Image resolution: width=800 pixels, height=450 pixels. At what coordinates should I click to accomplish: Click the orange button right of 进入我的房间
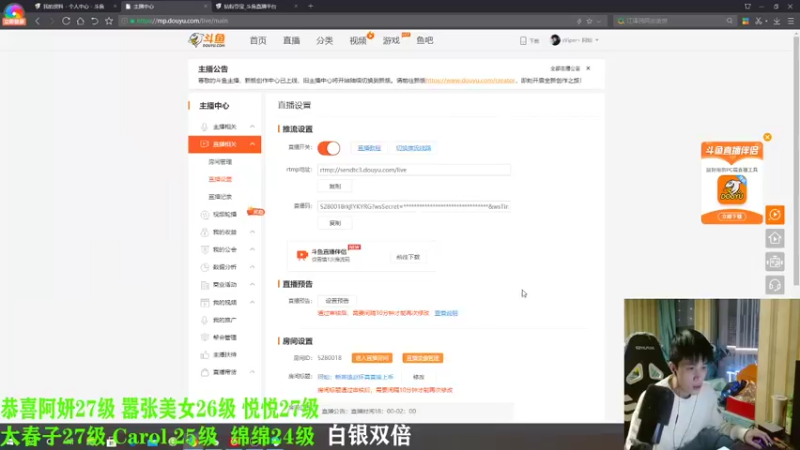(x=422, y=358)
